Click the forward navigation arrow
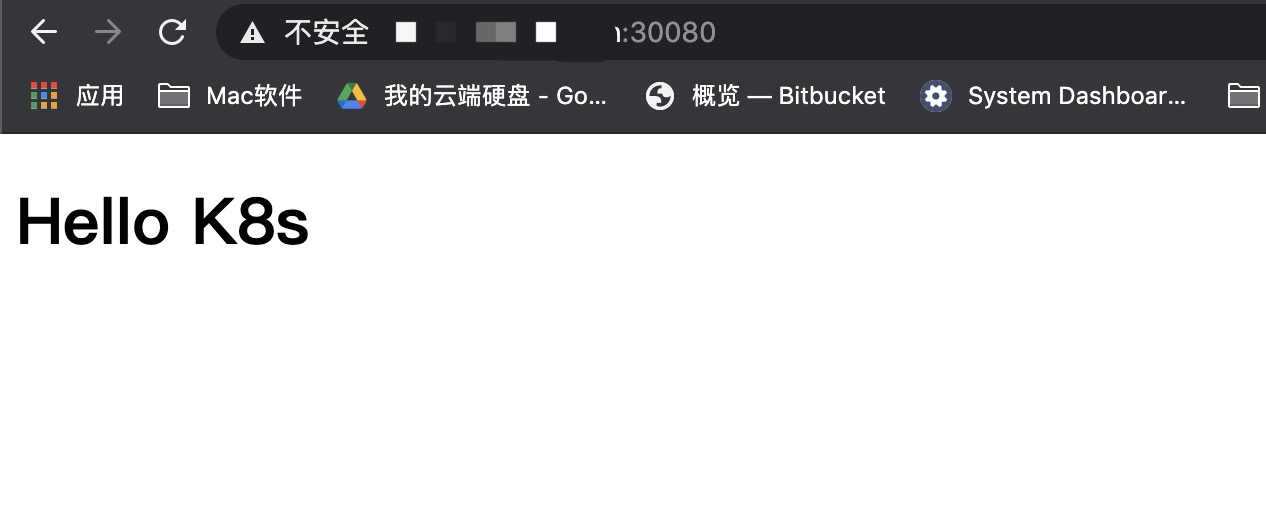Screen dimensions: 1266x510 tap(107, 32)
